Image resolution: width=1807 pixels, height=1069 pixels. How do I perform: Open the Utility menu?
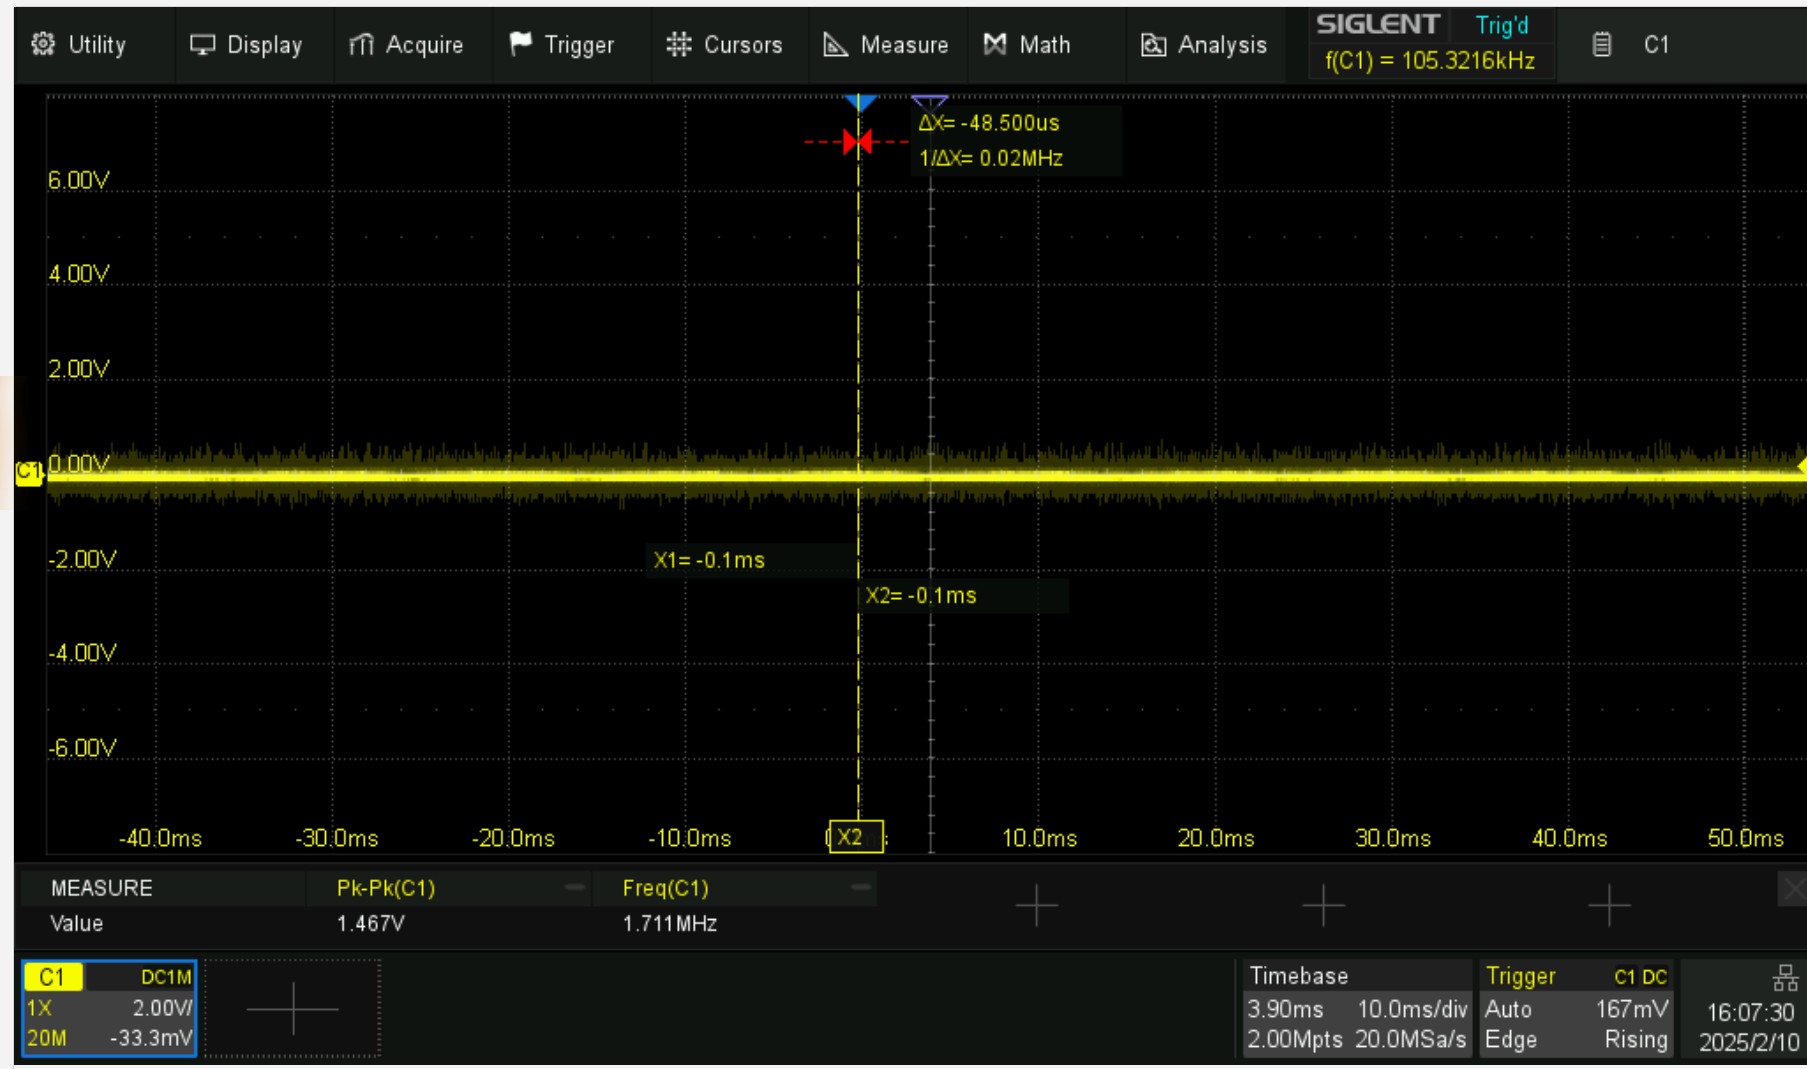80,45
